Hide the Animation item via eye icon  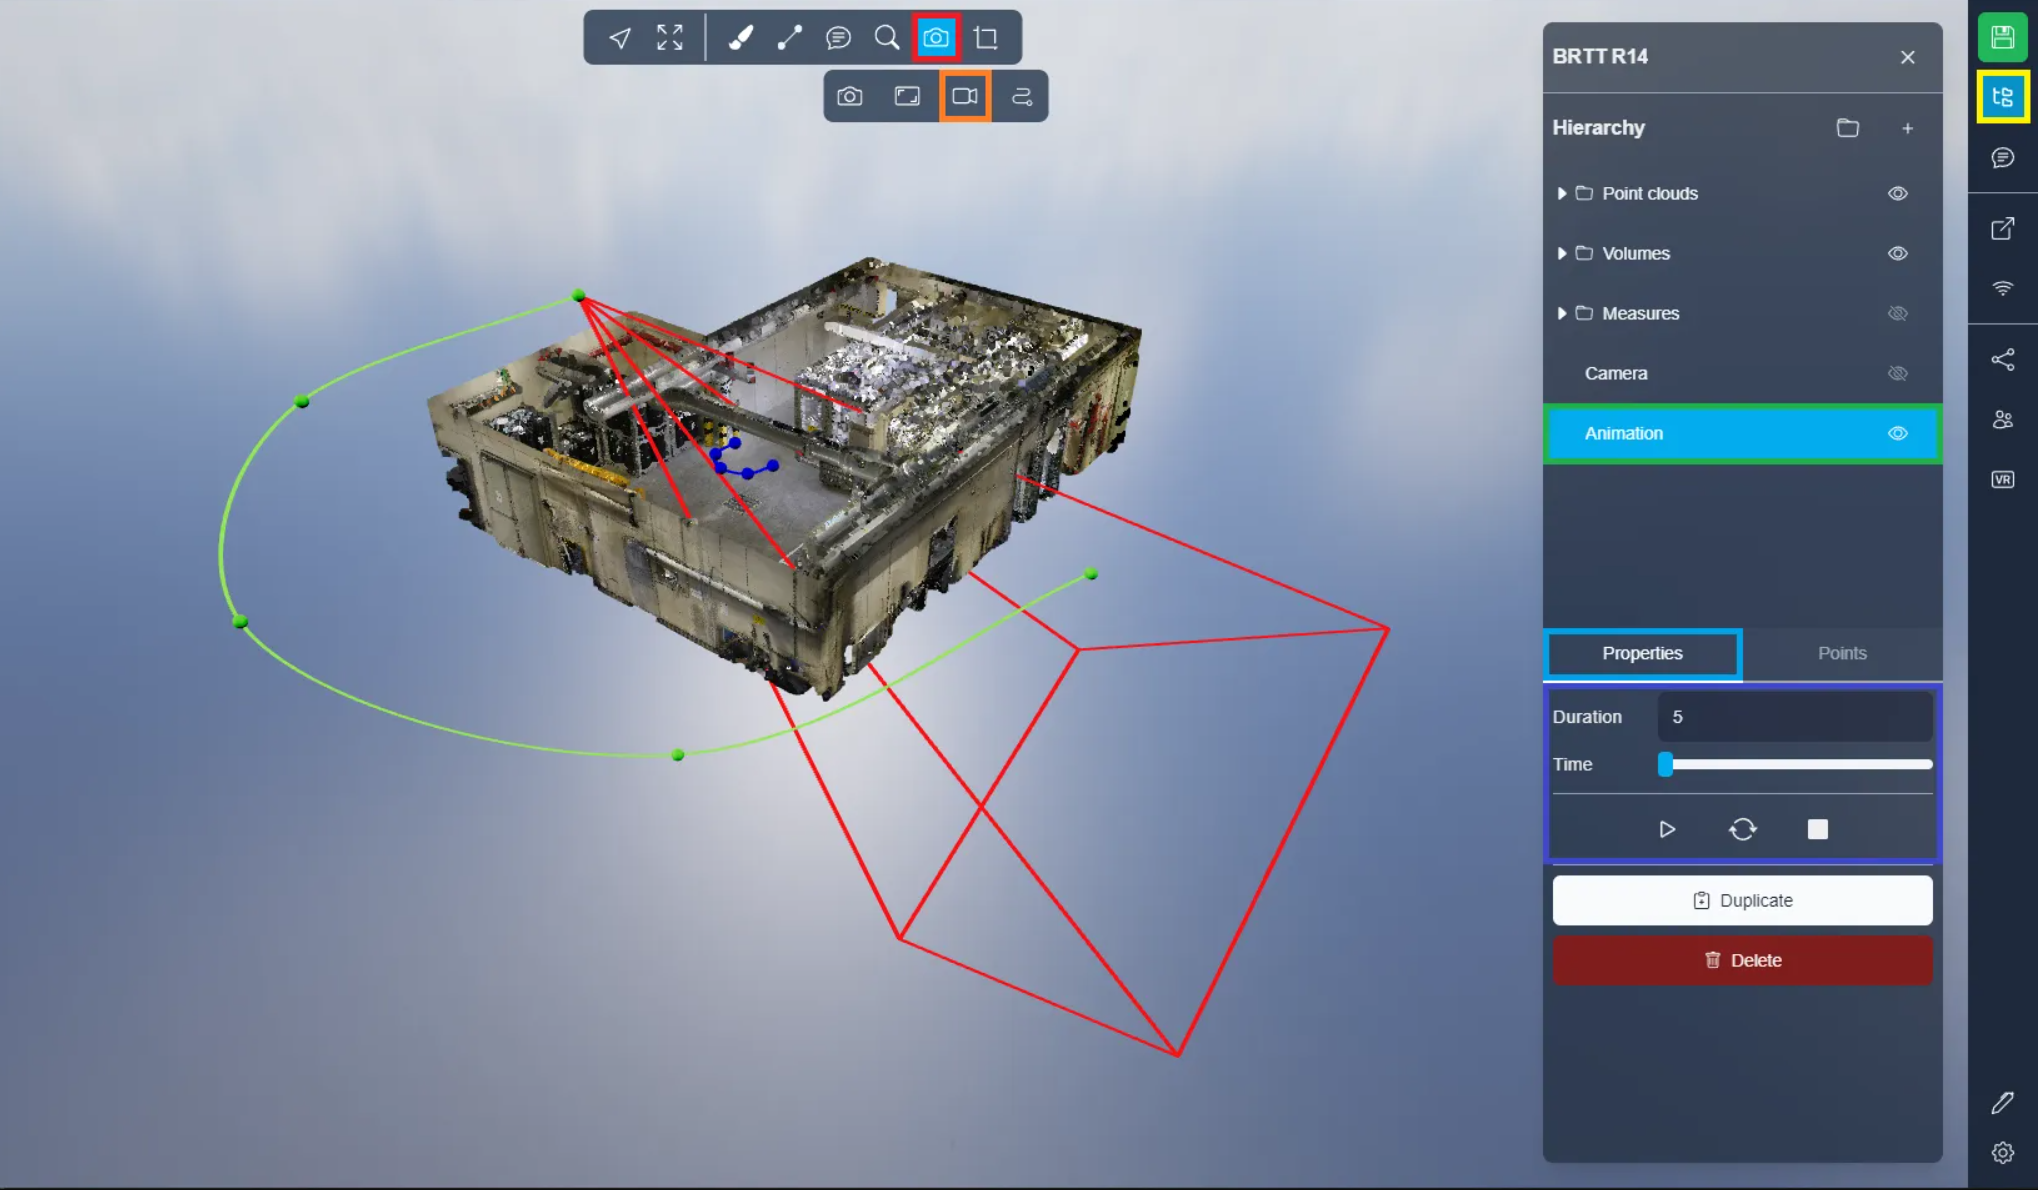pos(1897,433)
